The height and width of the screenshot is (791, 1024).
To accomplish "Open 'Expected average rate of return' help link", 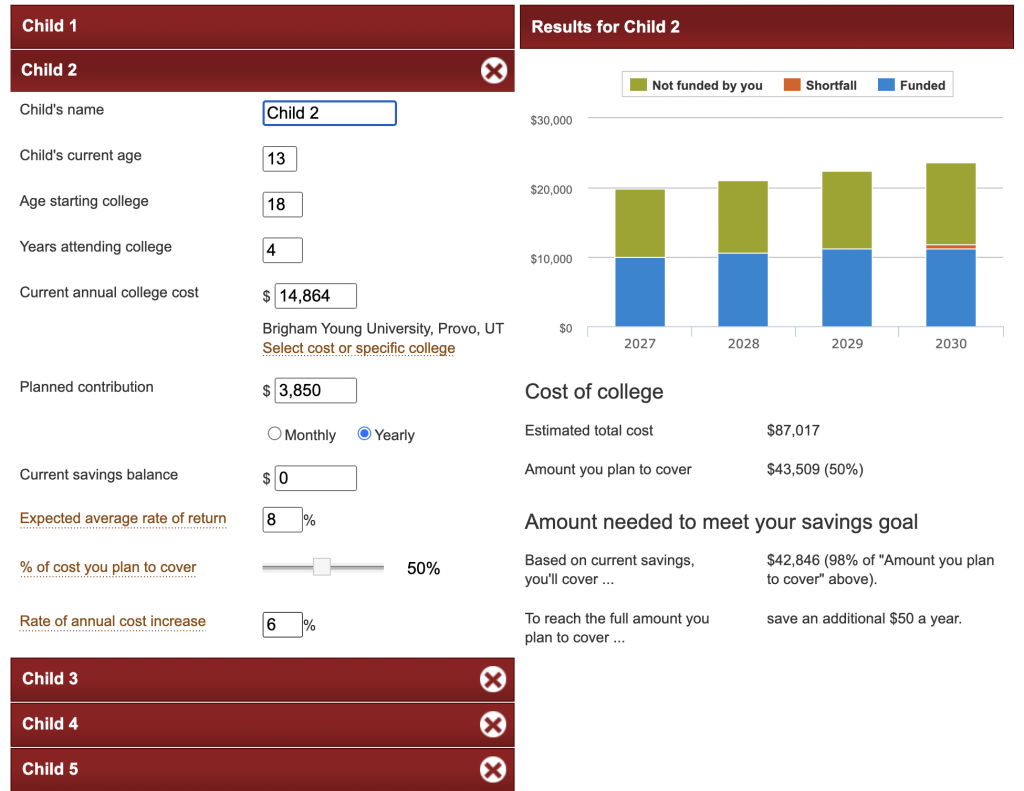I will (x=123, y=518).
